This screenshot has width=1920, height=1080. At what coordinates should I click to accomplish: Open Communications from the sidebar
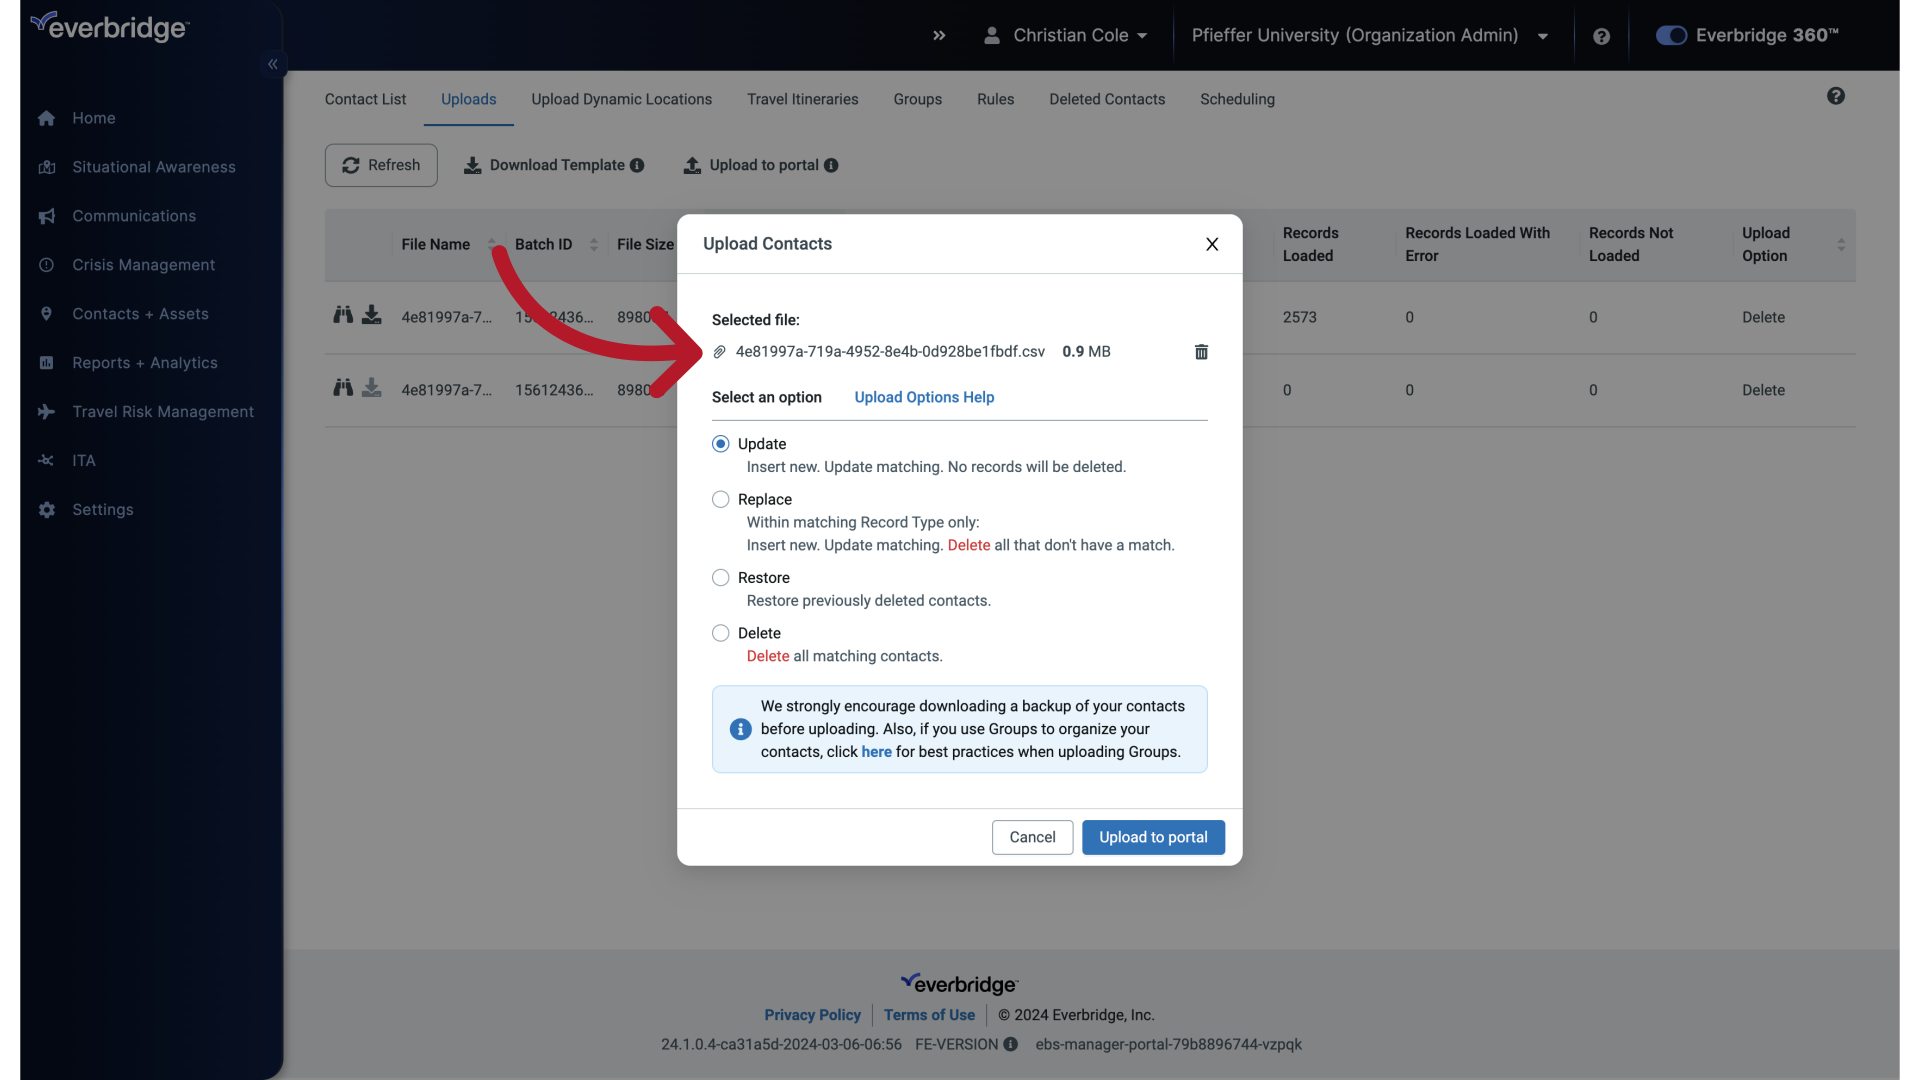tap(46, 216)
